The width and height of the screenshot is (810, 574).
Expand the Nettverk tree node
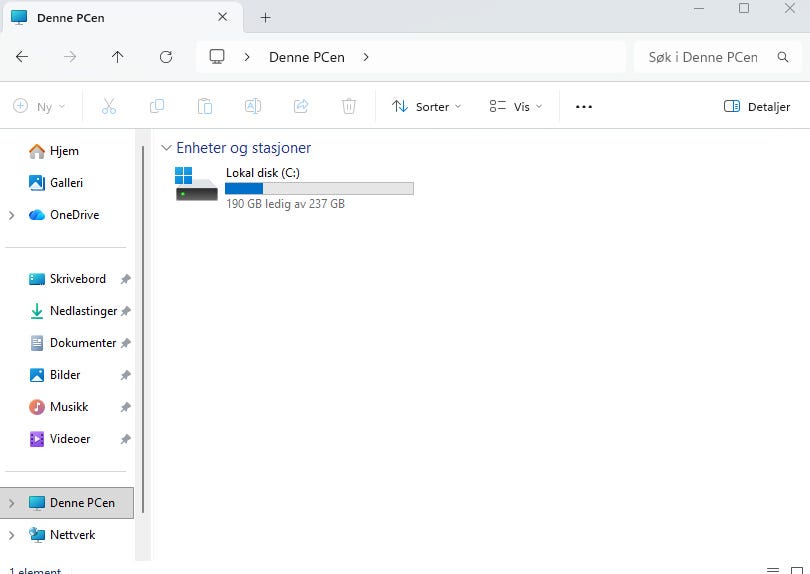[11, 535]
